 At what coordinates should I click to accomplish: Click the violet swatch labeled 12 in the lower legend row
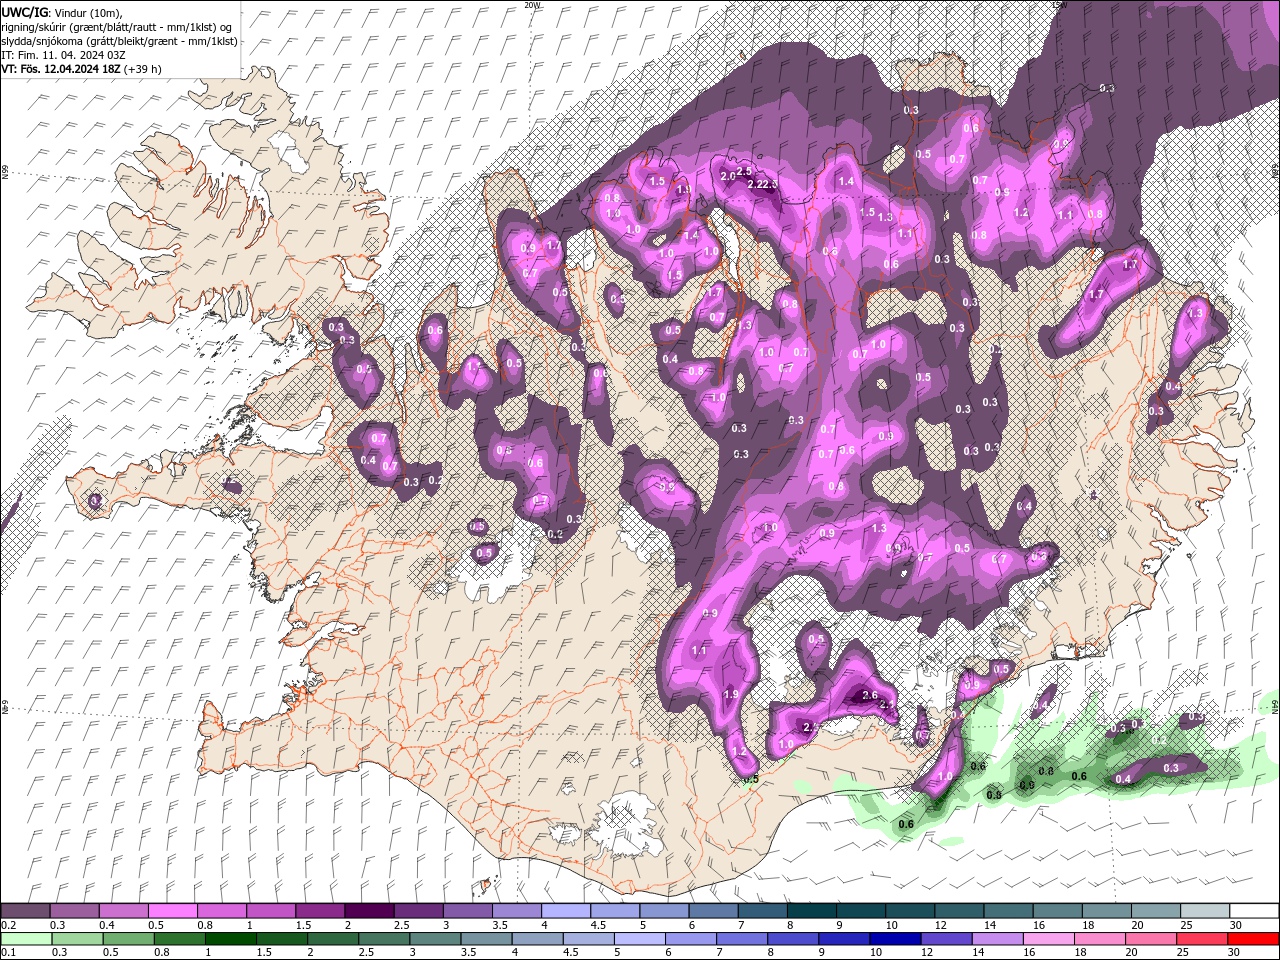(946, 938)
